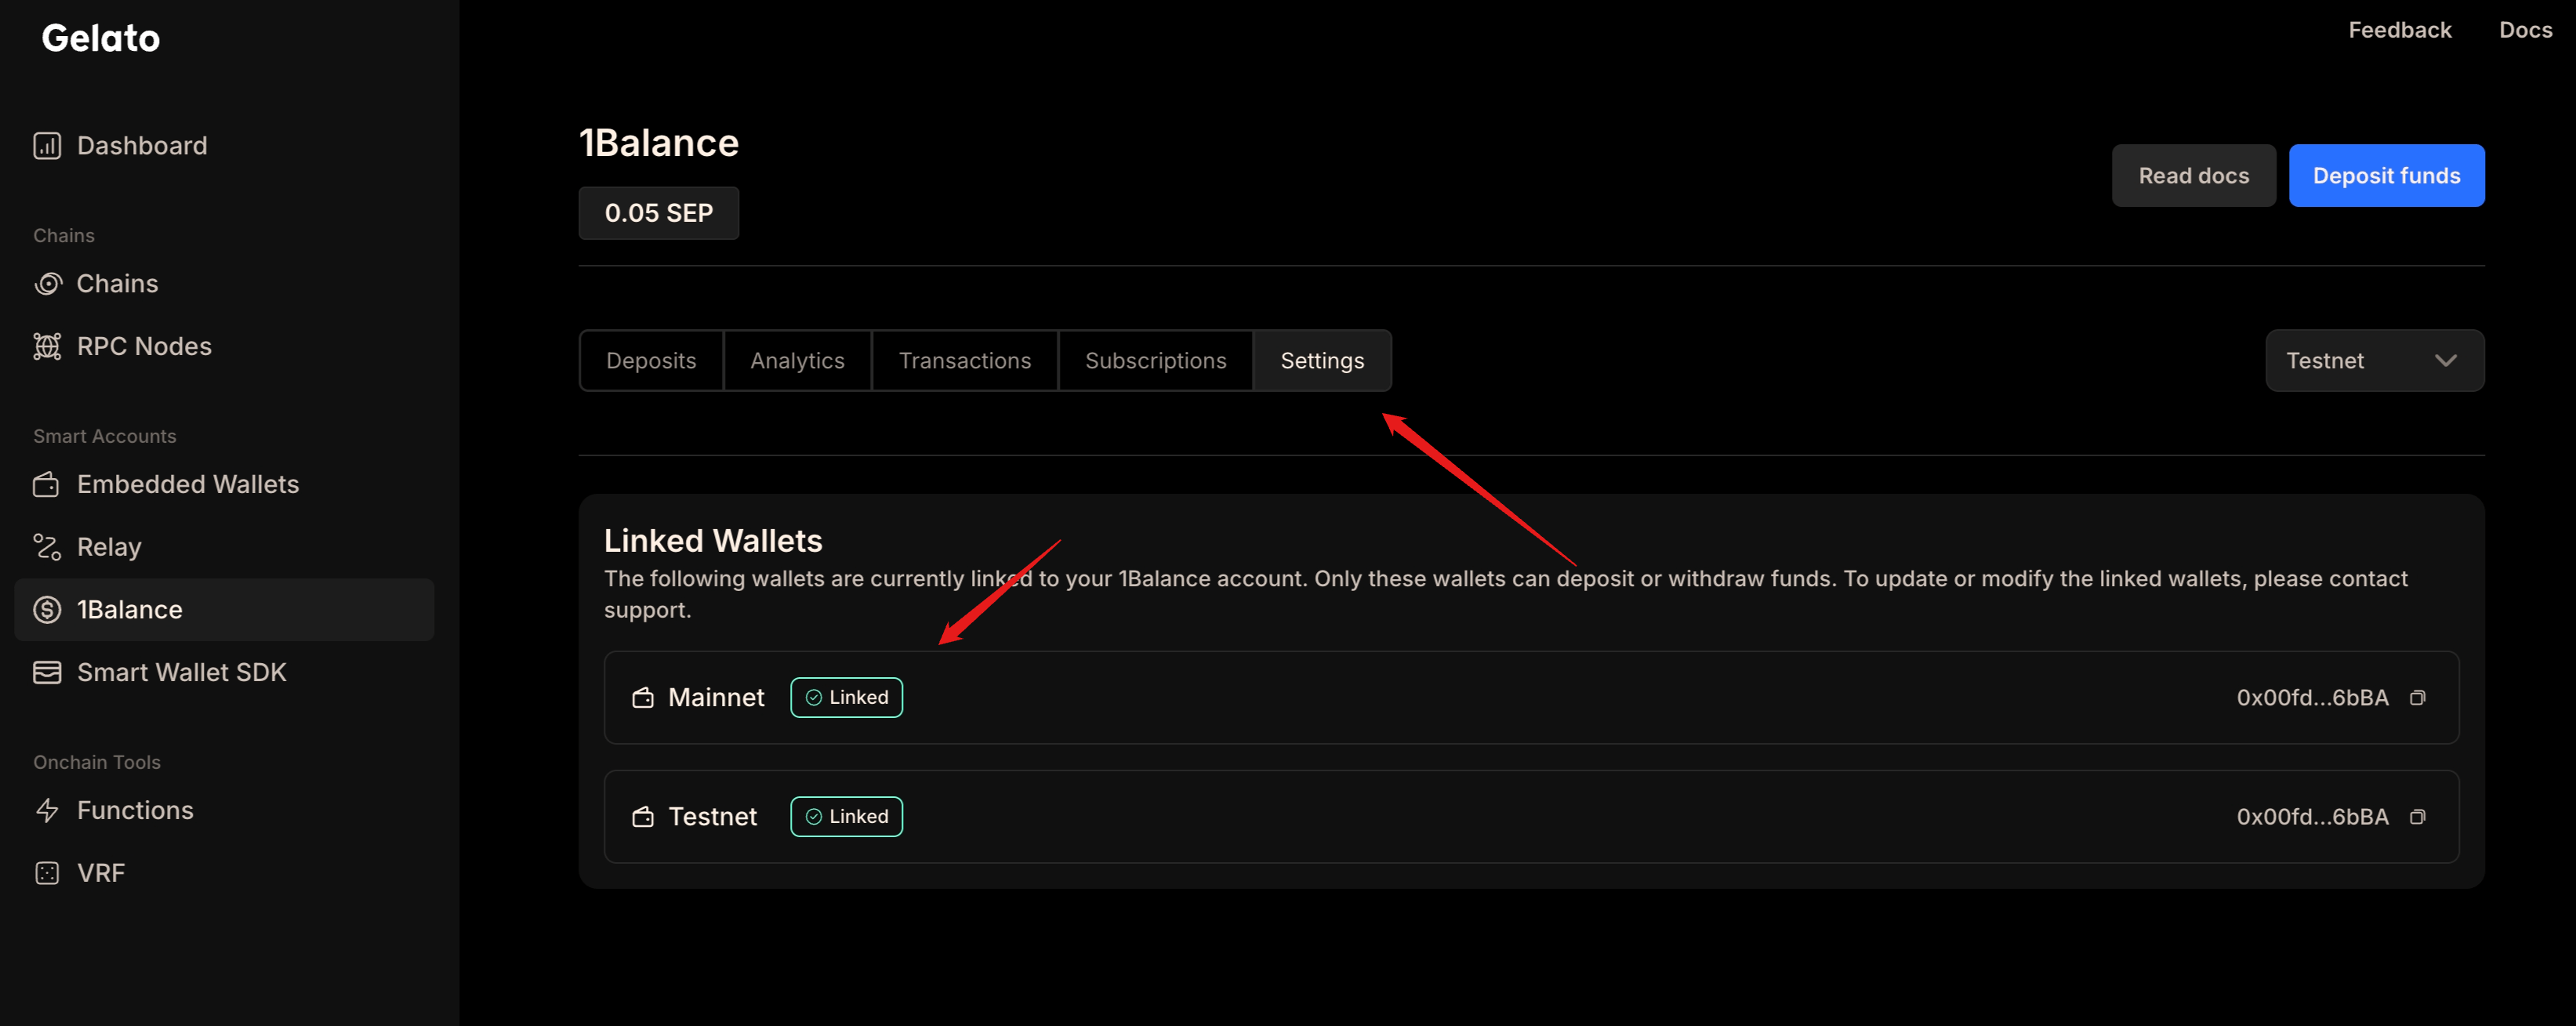Go to the Subscriptions tab

[1155, 361]
